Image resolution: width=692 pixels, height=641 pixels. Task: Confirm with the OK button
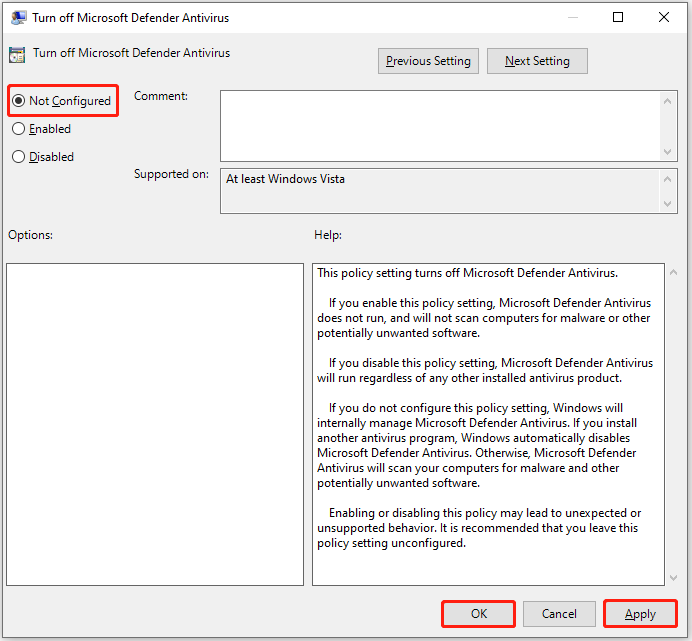pos(478,614)
